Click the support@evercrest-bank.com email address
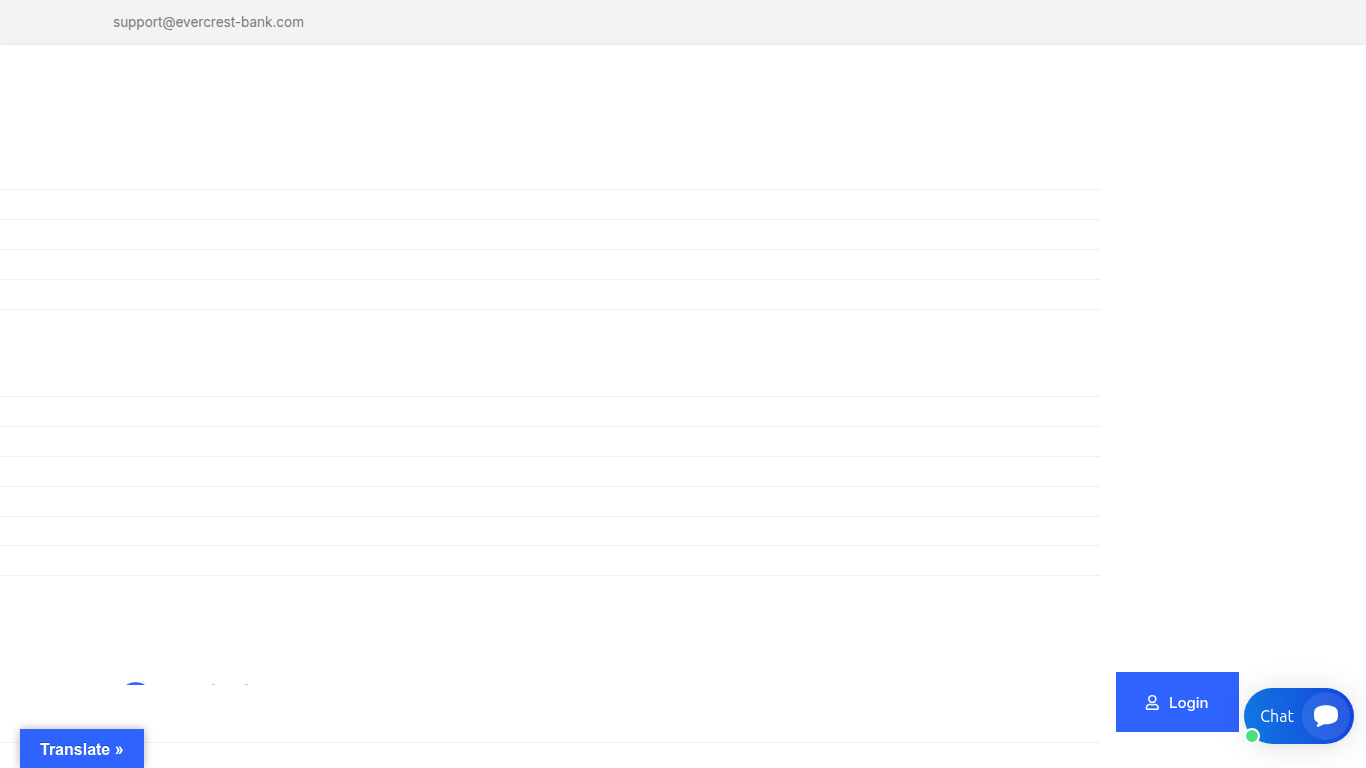 click(208, 22)
